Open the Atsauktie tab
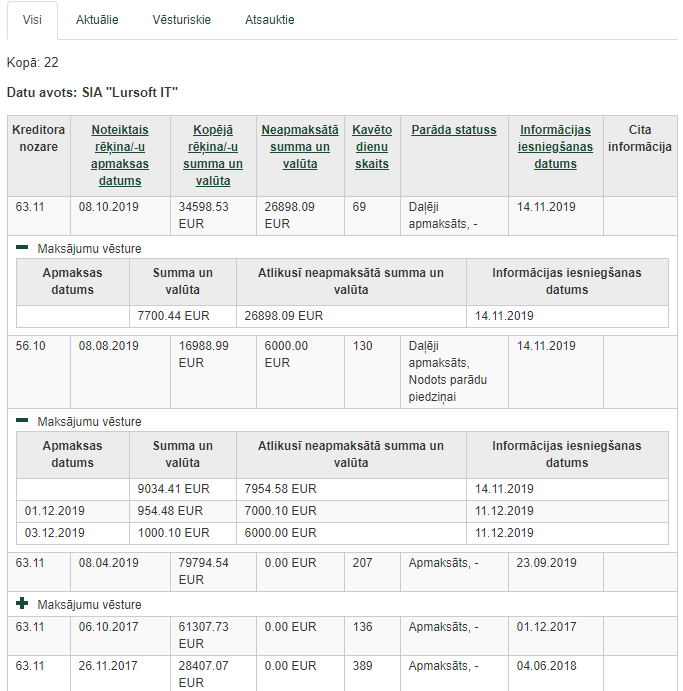 [x=269, y=20]
